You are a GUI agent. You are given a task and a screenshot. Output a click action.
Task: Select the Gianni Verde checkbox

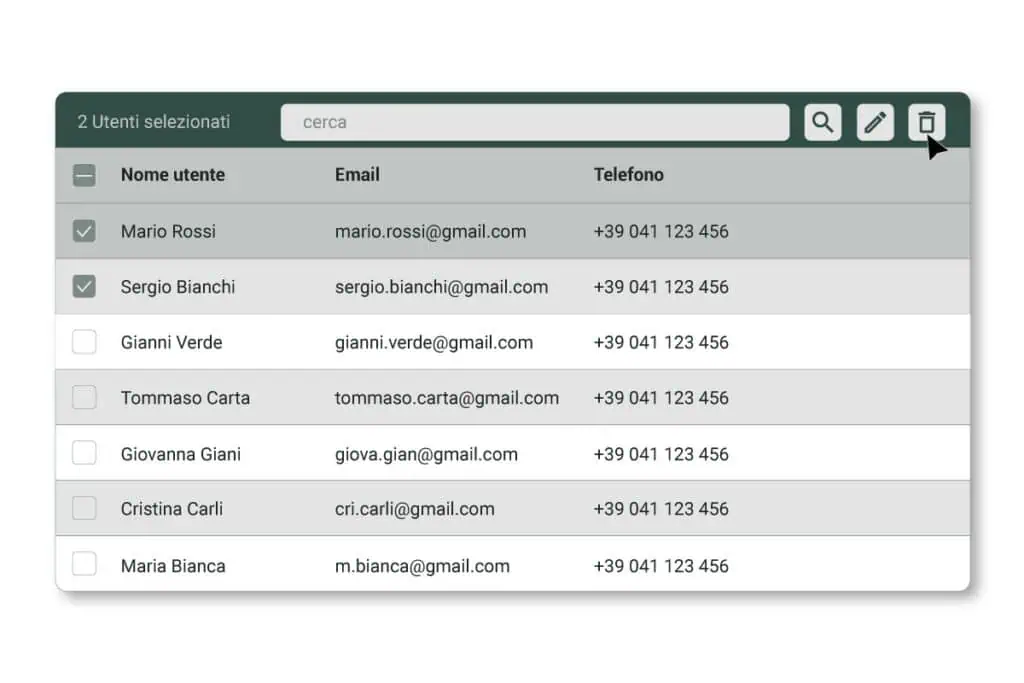(85, 342)
